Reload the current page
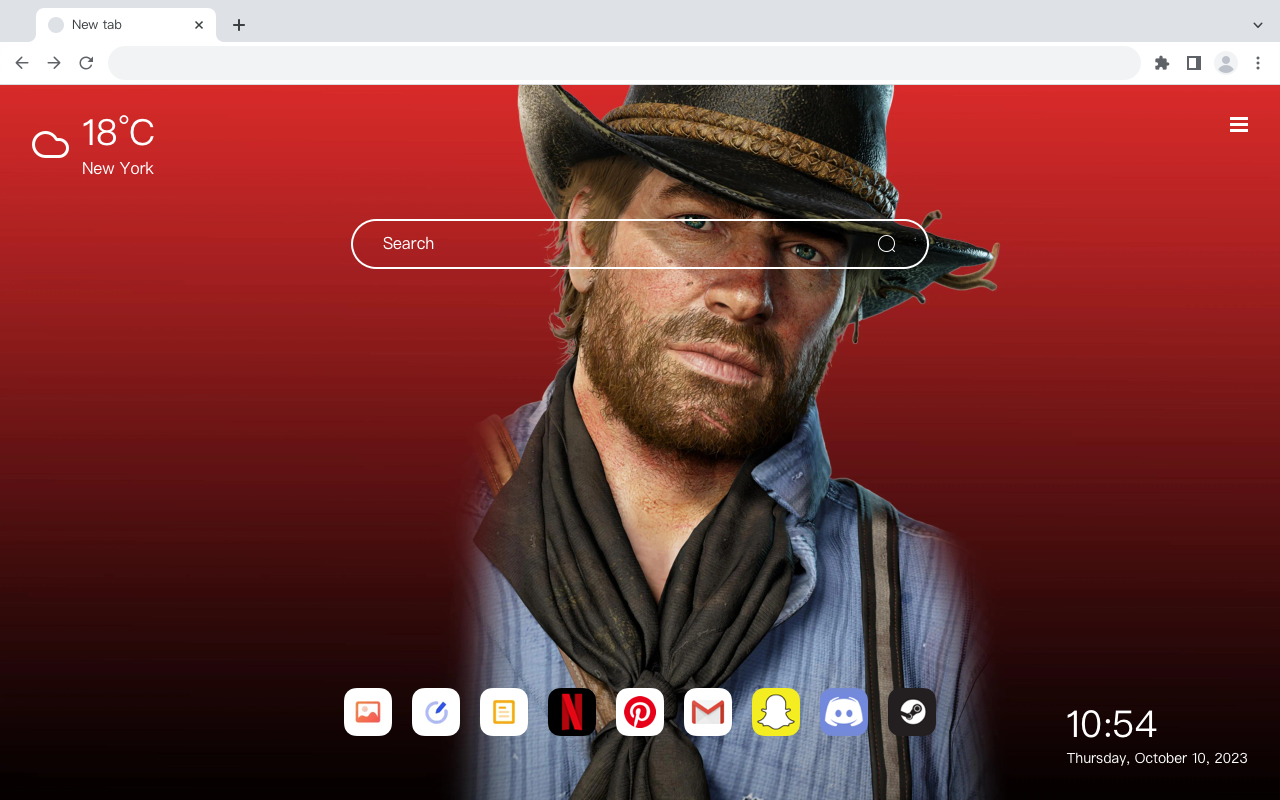The image size is (1280, 800). 86,63
